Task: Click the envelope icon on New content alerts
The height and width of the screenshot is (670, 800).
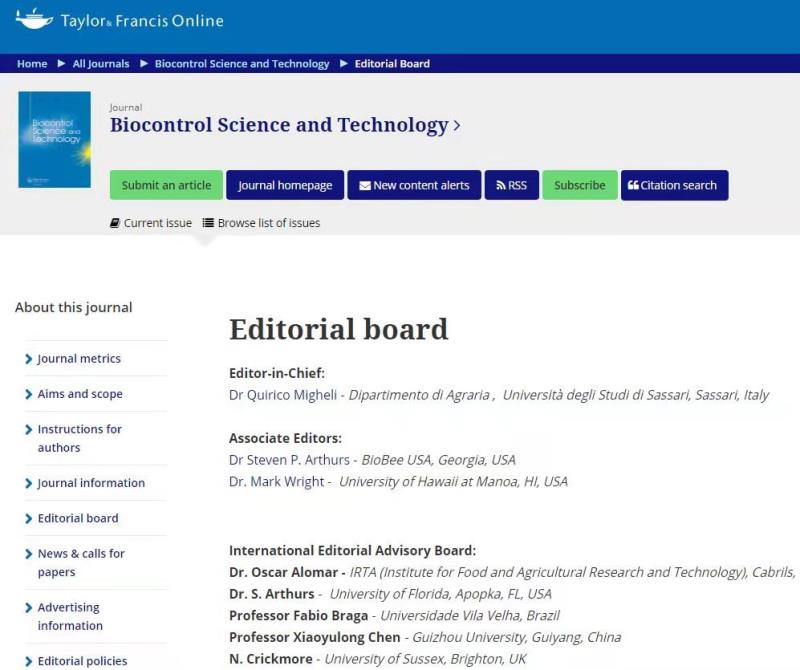Action: pos(365,185)
